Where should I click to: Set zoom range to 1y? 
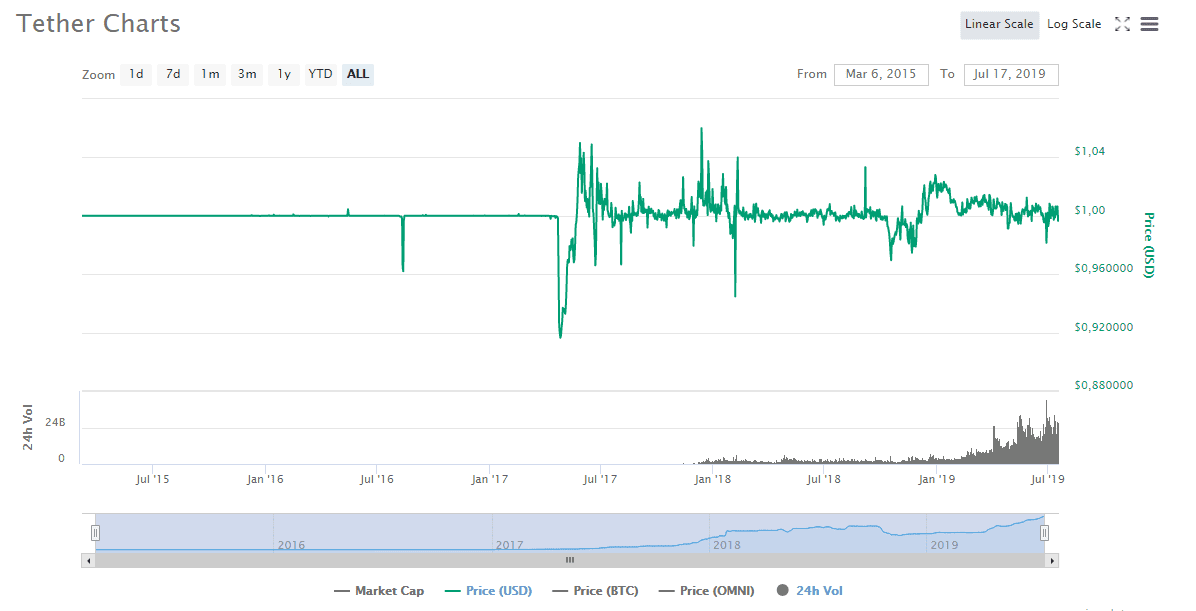(284, 74)
